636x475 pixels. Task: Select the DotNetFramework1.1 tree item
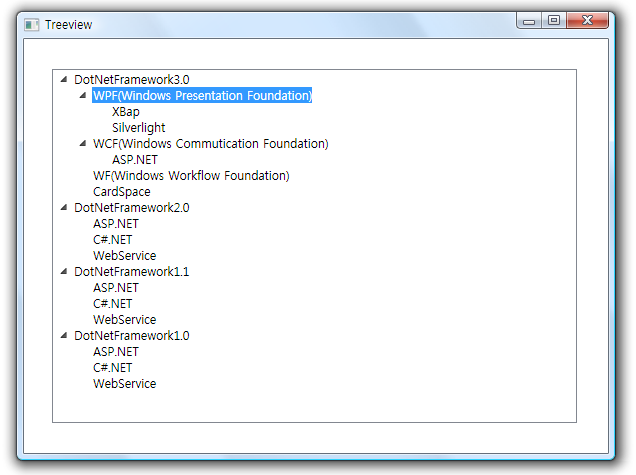pos(132,272)
